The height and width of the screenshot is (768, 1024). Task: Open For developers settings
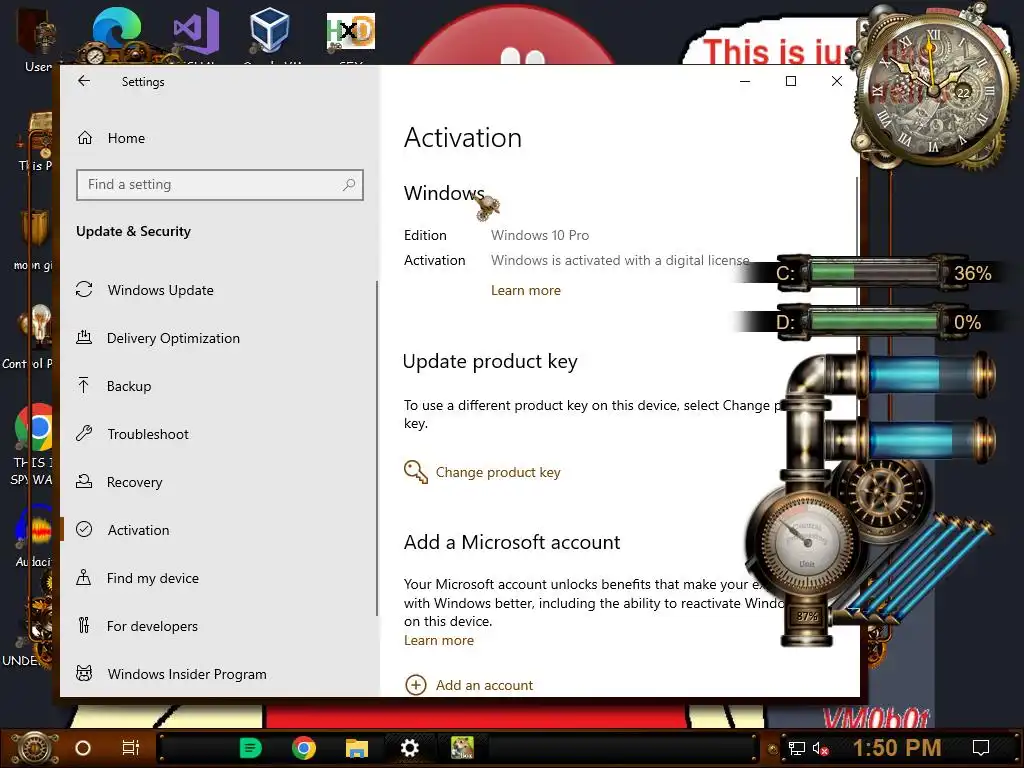[152, 626]
